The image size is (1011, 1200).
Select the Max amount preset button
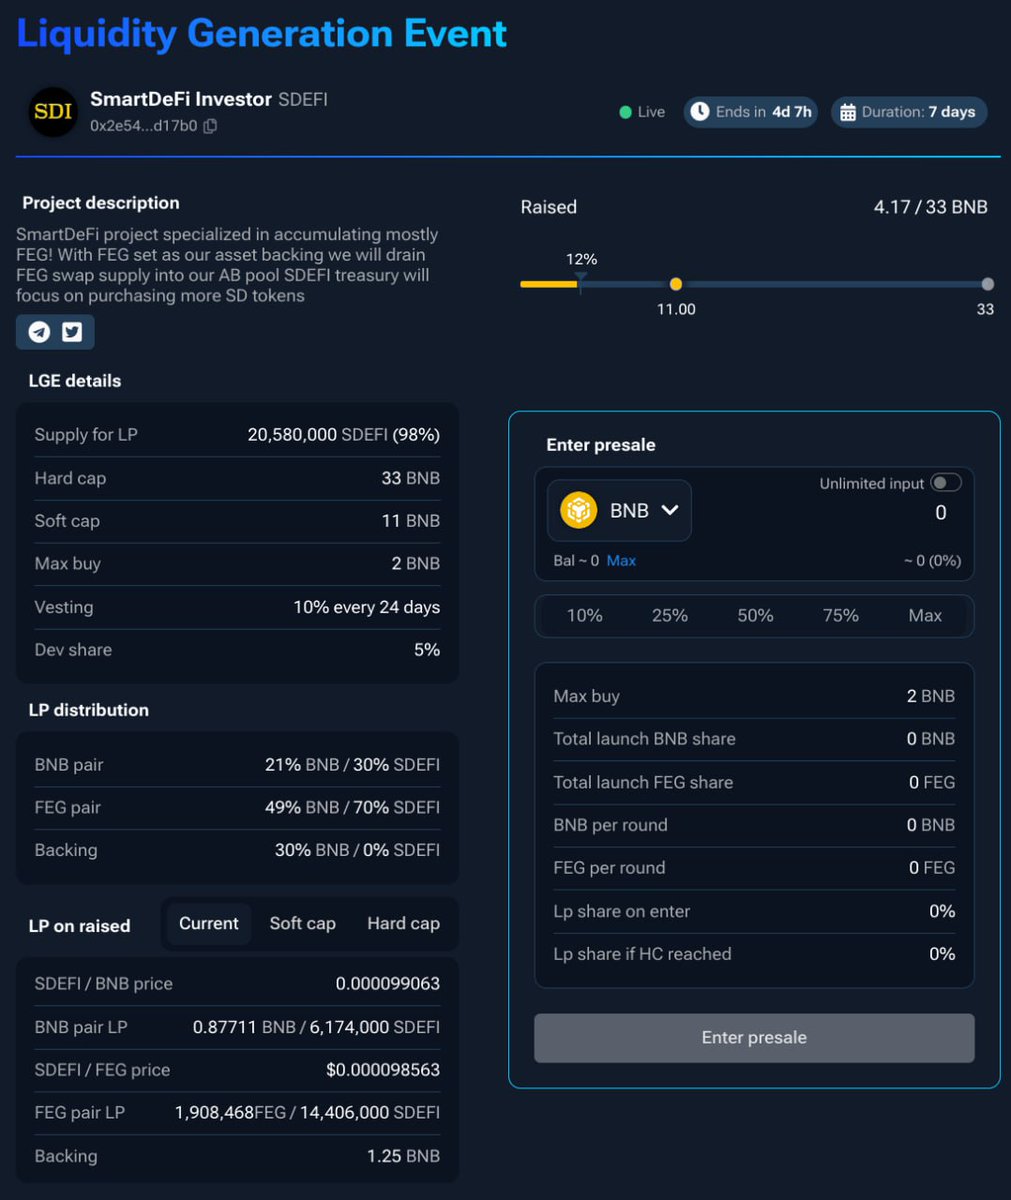[925, 616]
